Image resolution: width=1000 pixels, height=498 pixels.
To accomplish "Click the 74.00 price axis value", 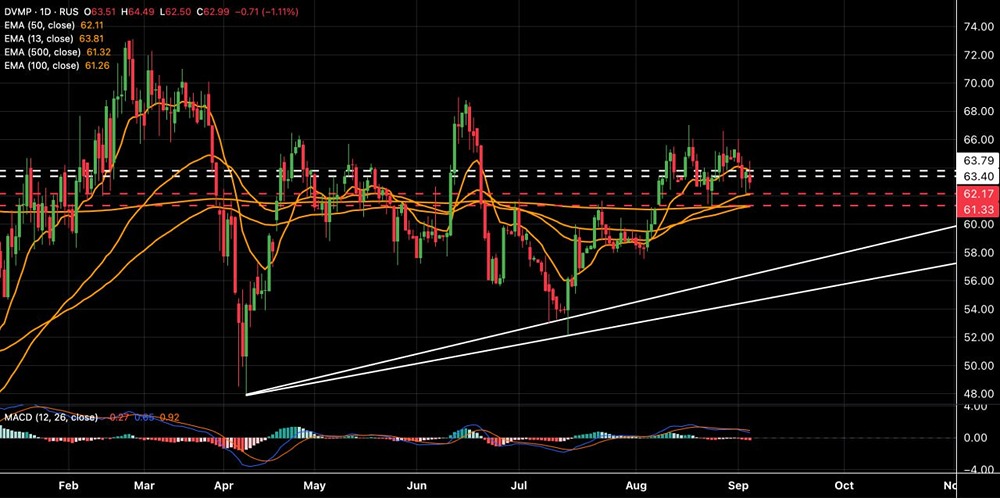I will pyautogui.click(x=978, y=27).
